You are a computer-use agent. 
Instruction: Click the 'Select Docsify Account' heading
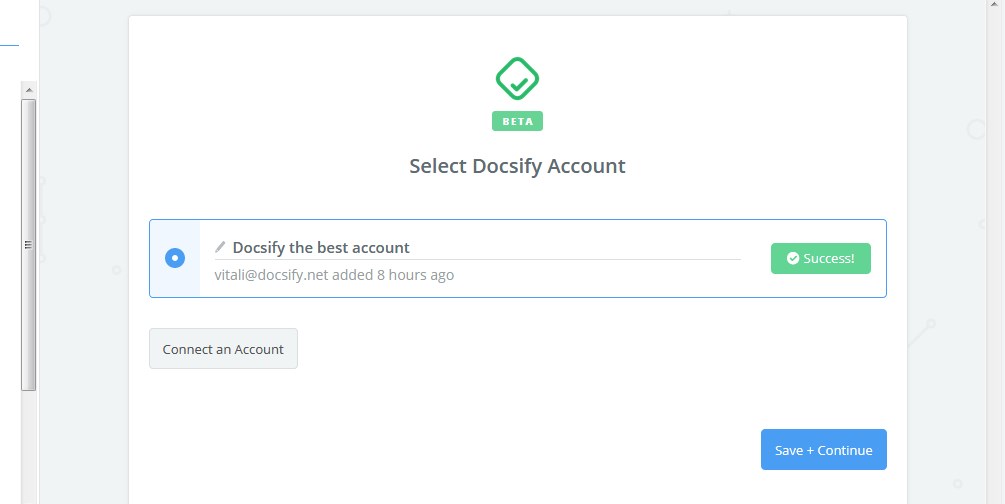(517, 165)
